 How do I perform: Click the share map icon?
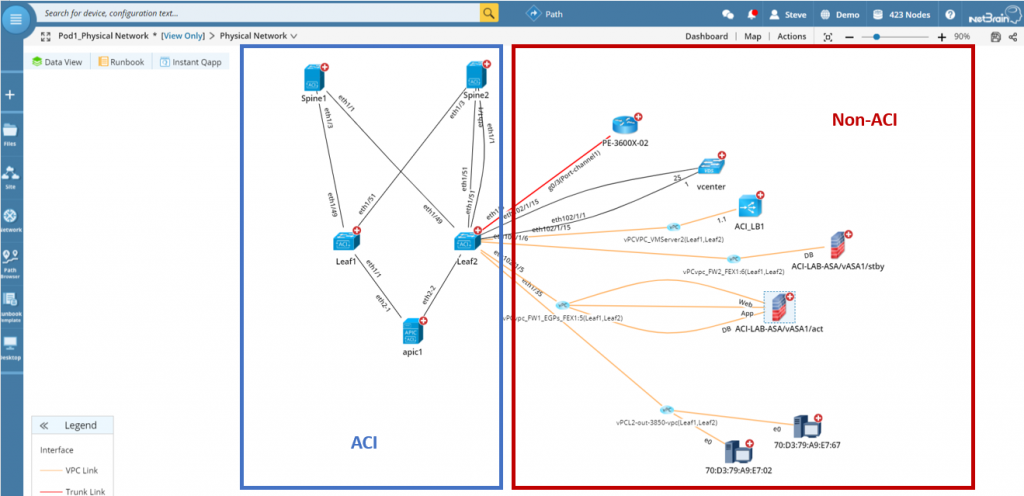point(1013,37)
